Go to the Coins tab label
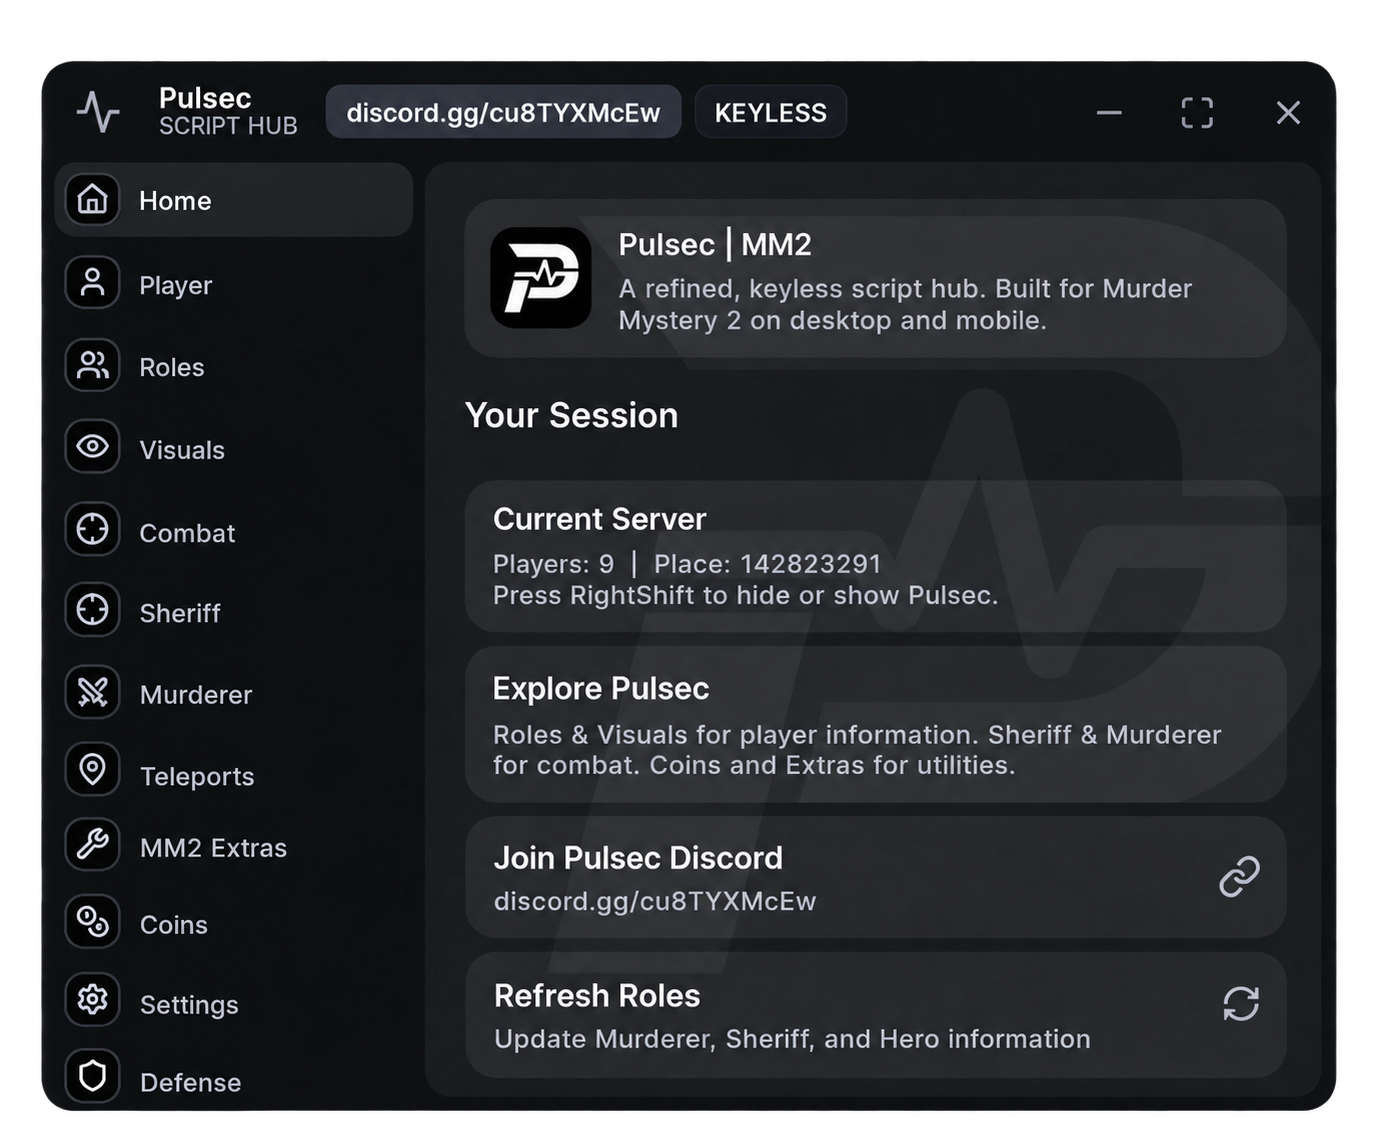The height and width of the screenshot is (1142, 1377). [x=174, y=925]
